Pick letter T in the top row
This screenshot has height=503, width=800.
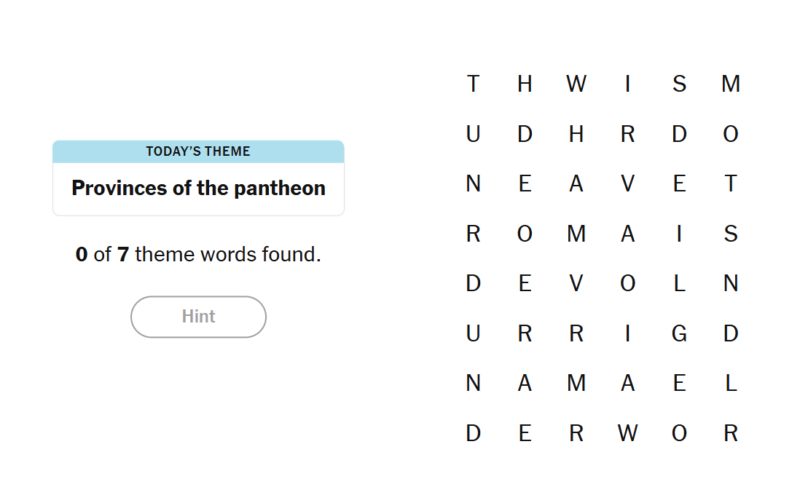[x=473, y=85]
